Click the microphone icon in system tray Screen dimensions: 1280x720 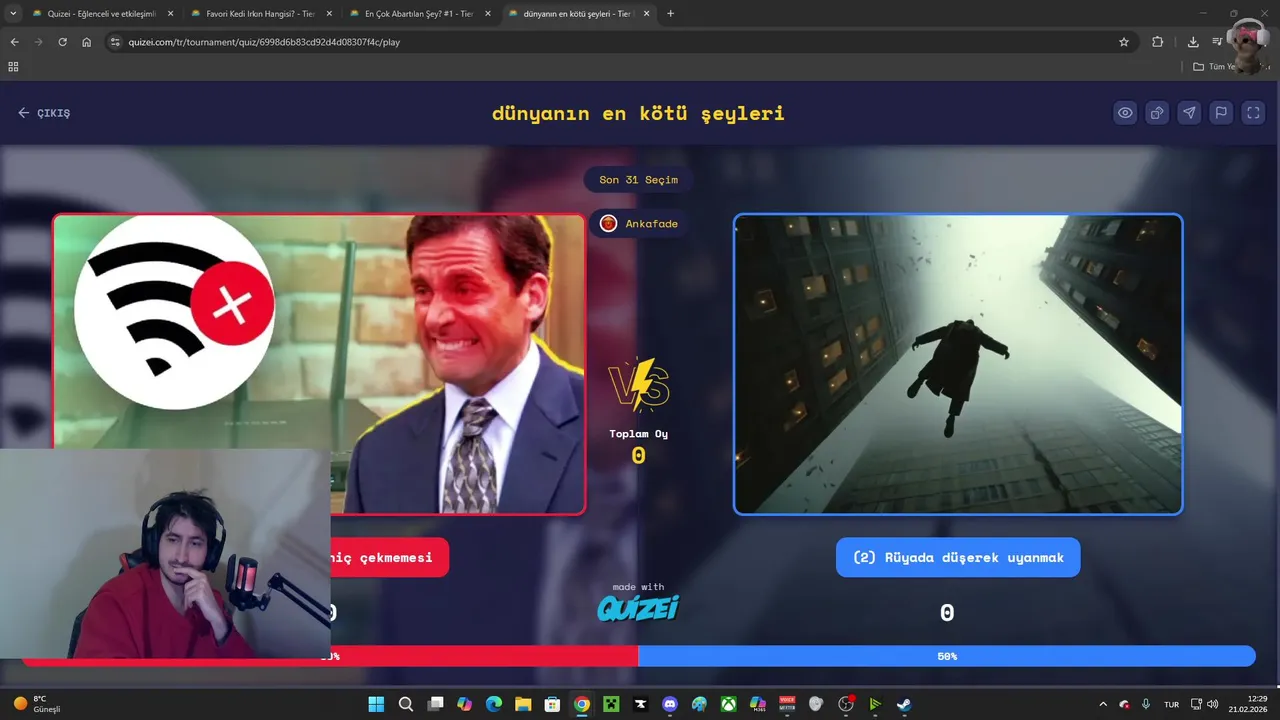tap(1146, 704)
